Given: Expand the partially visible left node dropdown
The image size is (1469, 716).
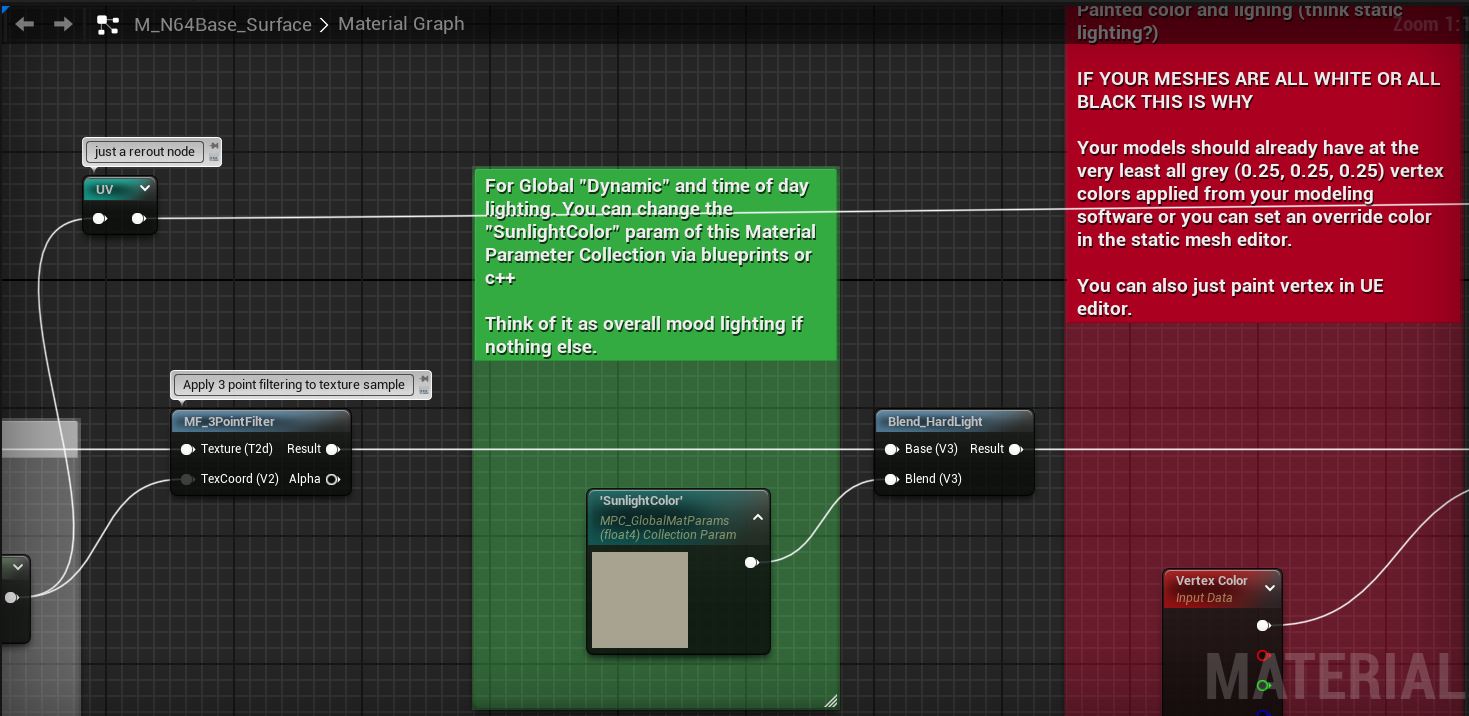Looking at the screenshot, I should (x=18, y=567).
